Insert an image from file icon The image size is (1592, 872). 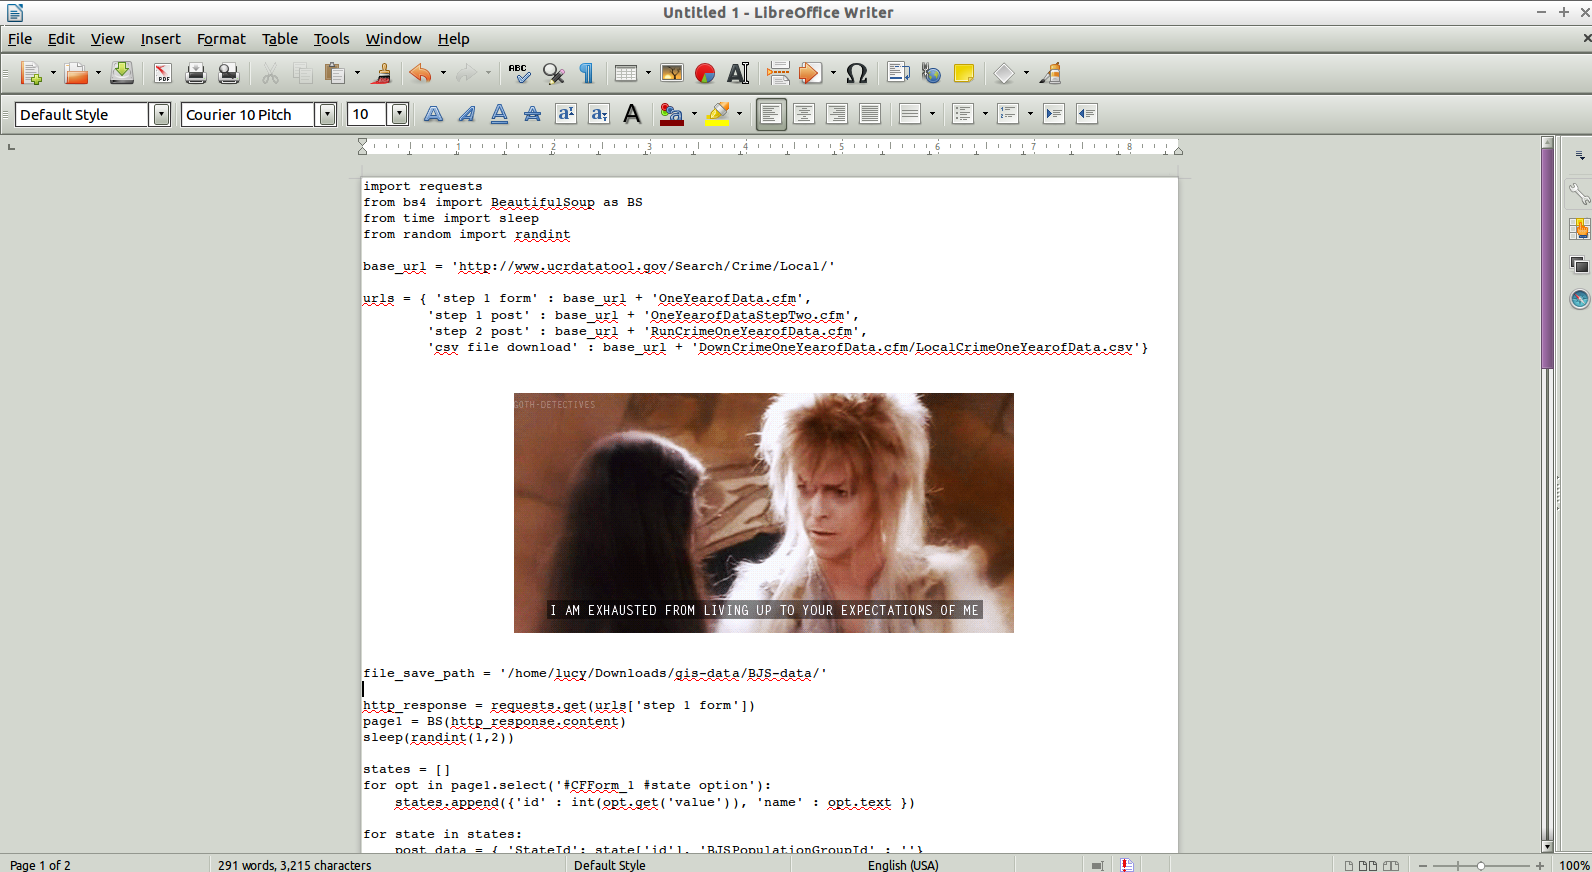tap(672, 73)
